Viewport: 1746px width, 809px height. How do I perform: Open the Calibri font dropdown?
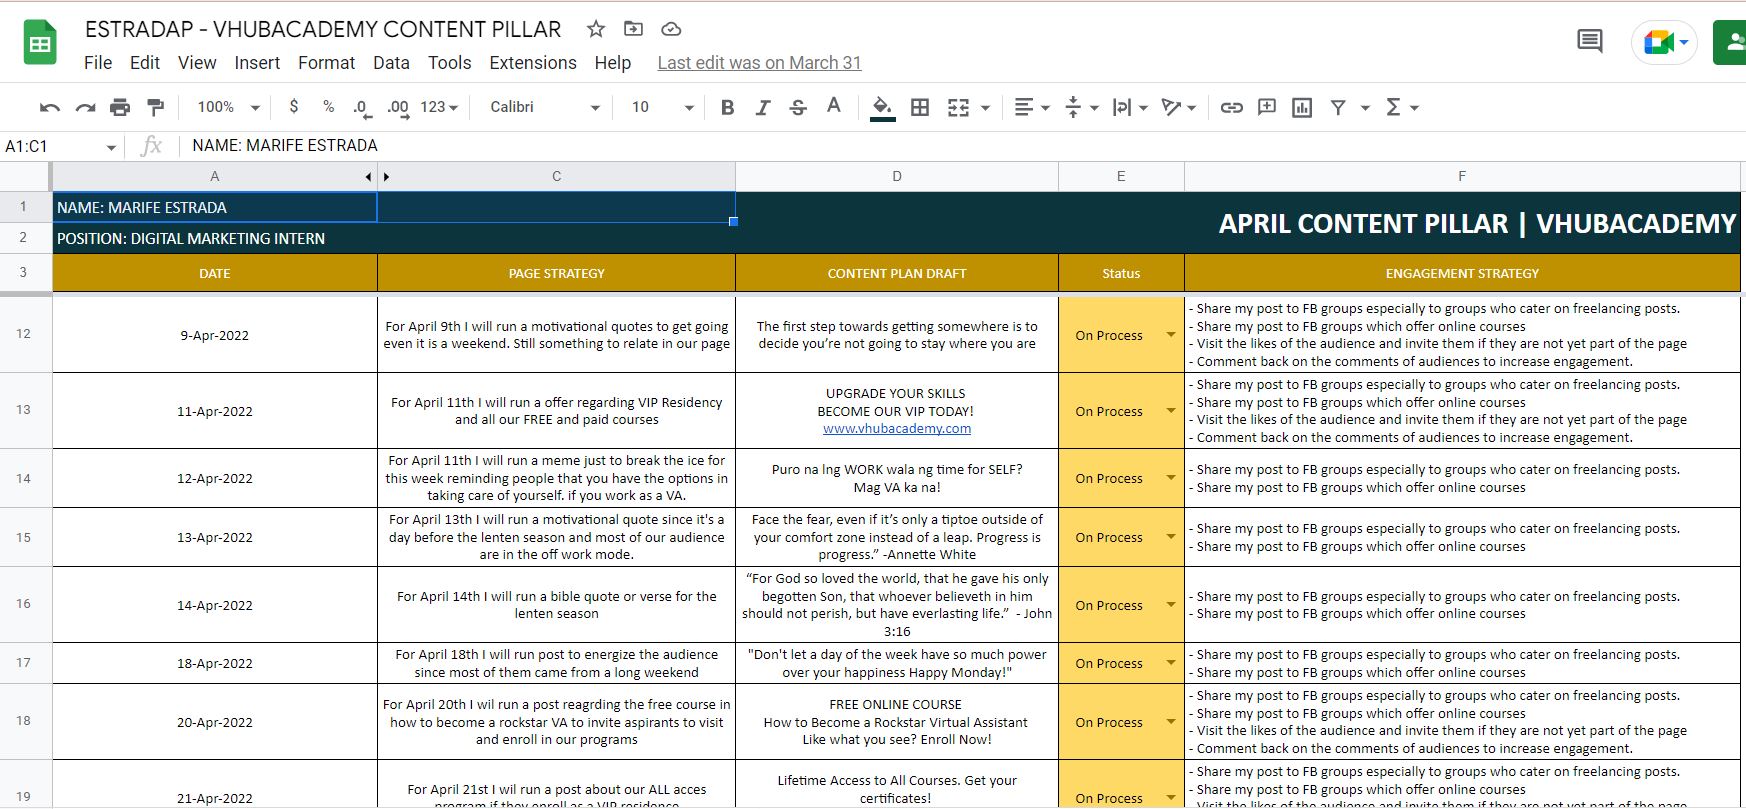coord(545,107)
